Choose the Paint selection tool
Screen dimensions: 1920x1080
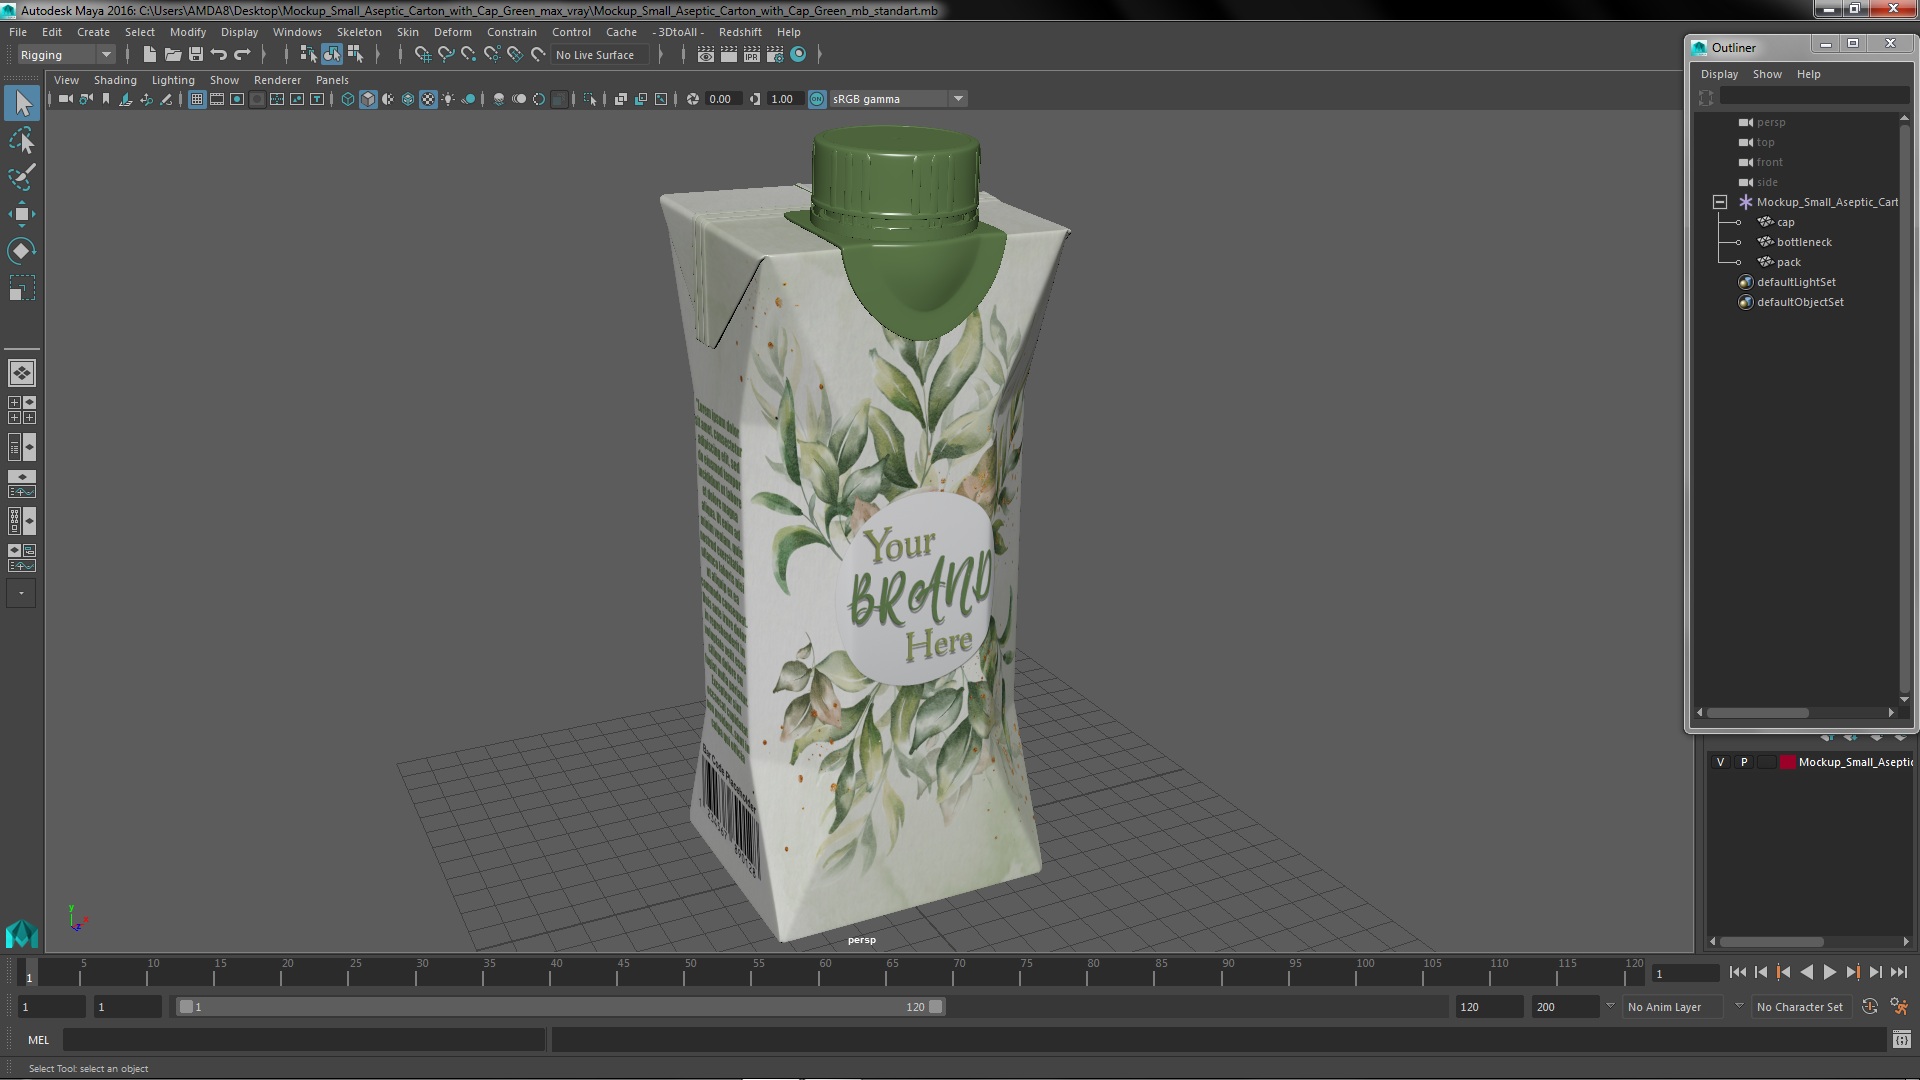coord(22,177)
